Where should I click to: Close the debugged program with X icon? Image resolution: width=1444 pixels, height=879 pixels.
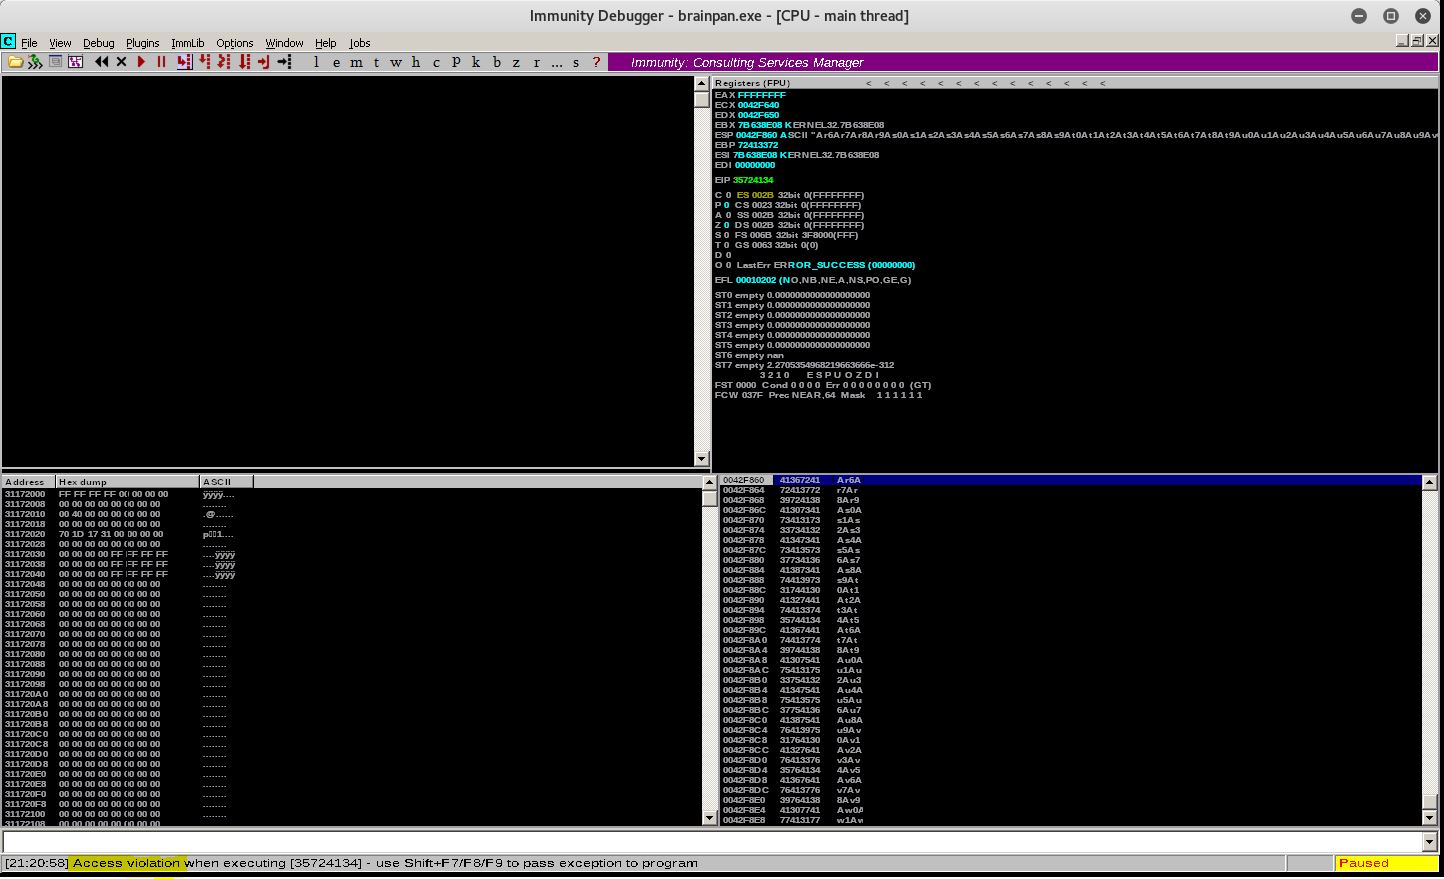click(121, 62)
